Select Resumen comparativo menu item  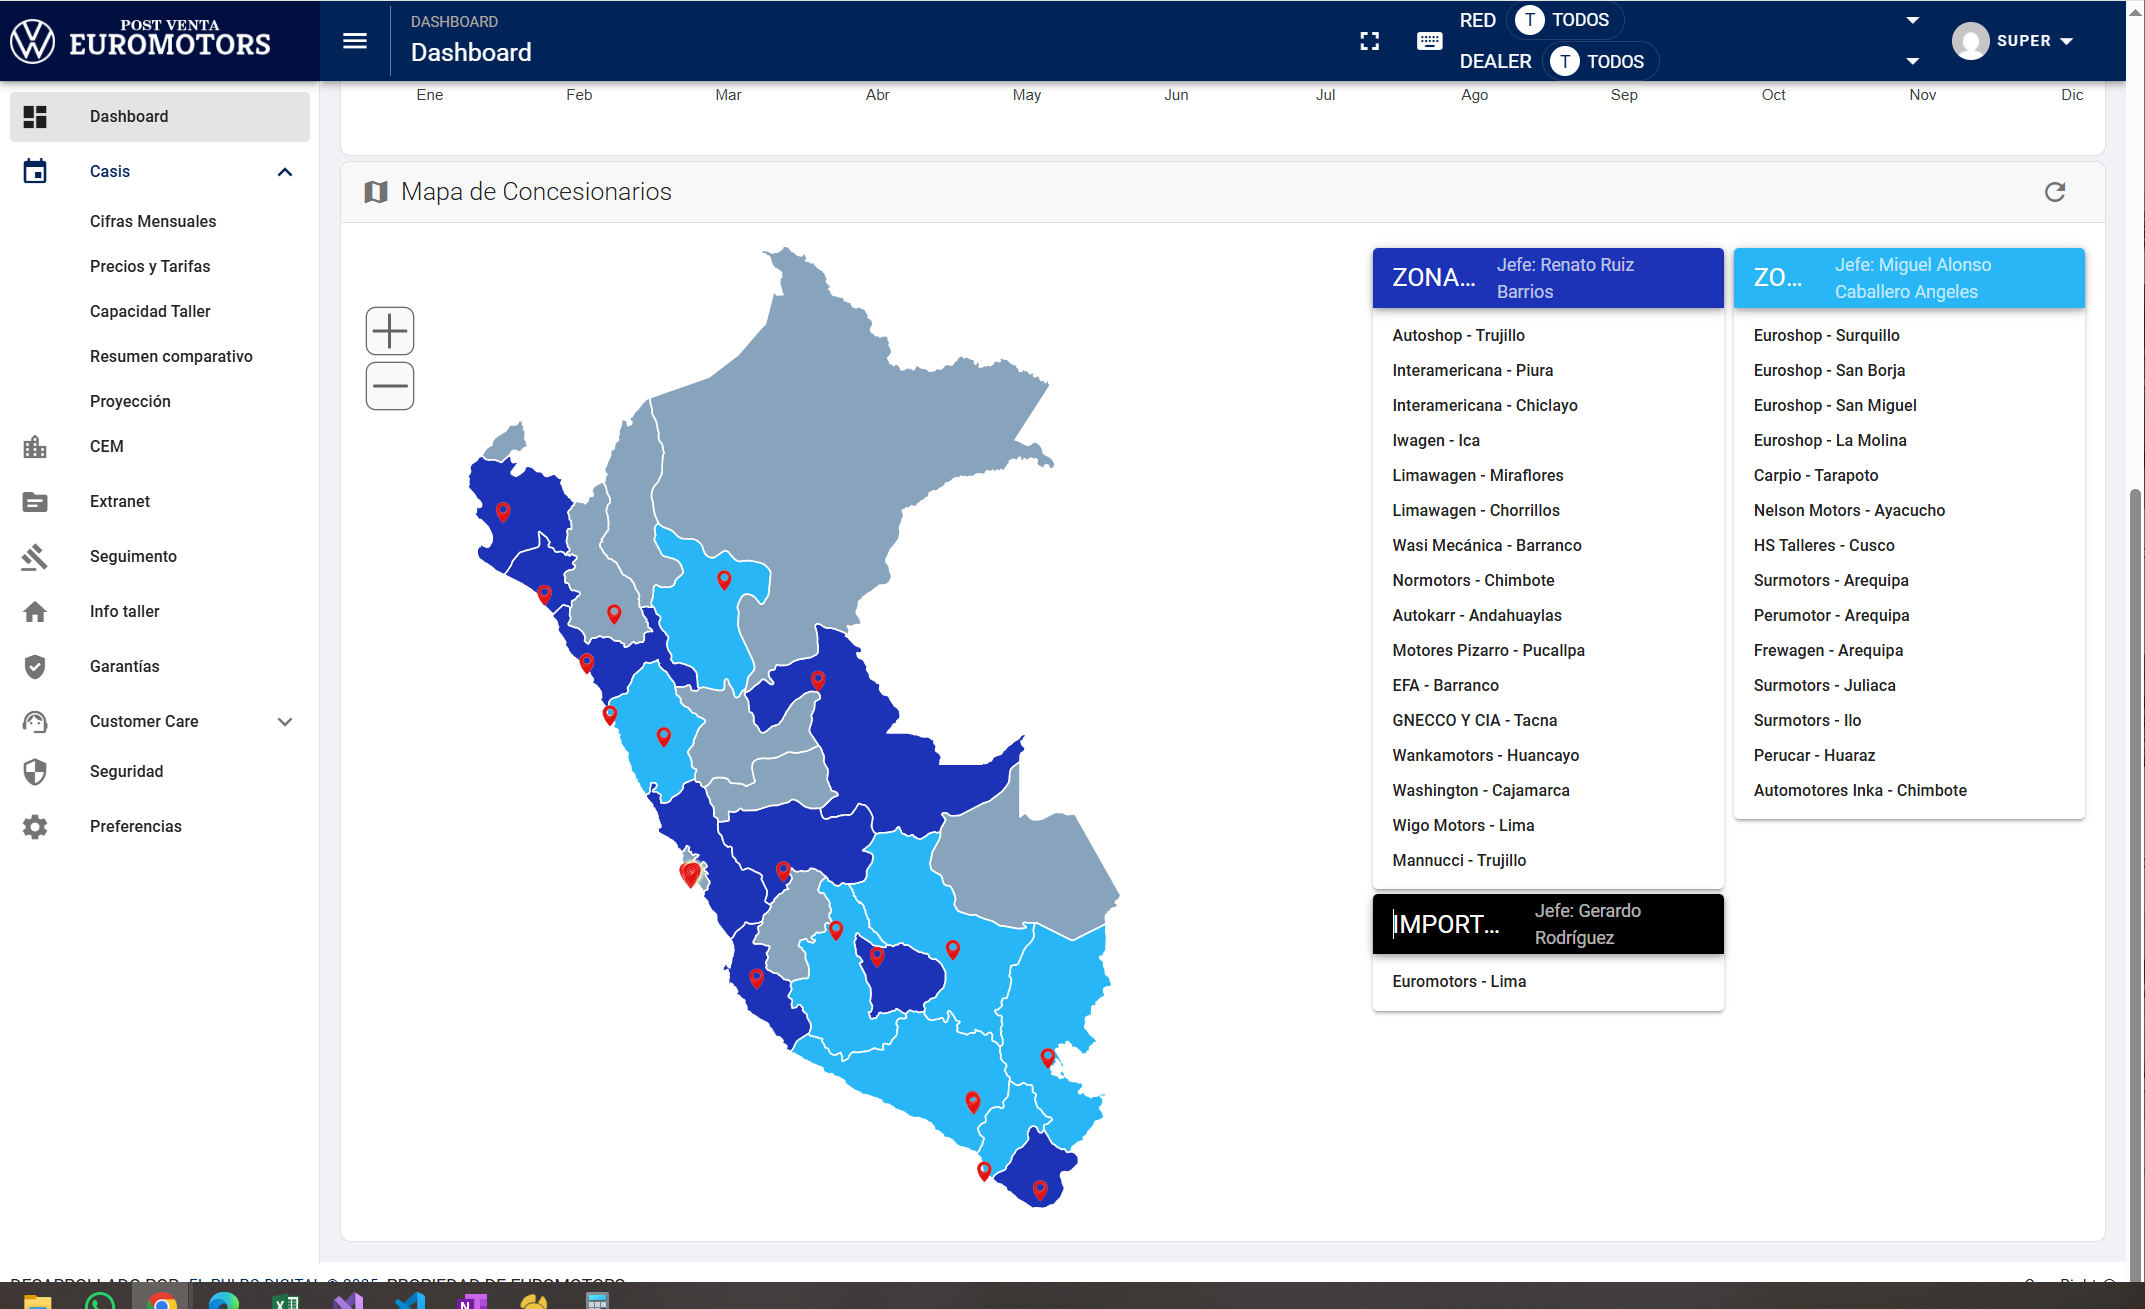click(171, 356)
